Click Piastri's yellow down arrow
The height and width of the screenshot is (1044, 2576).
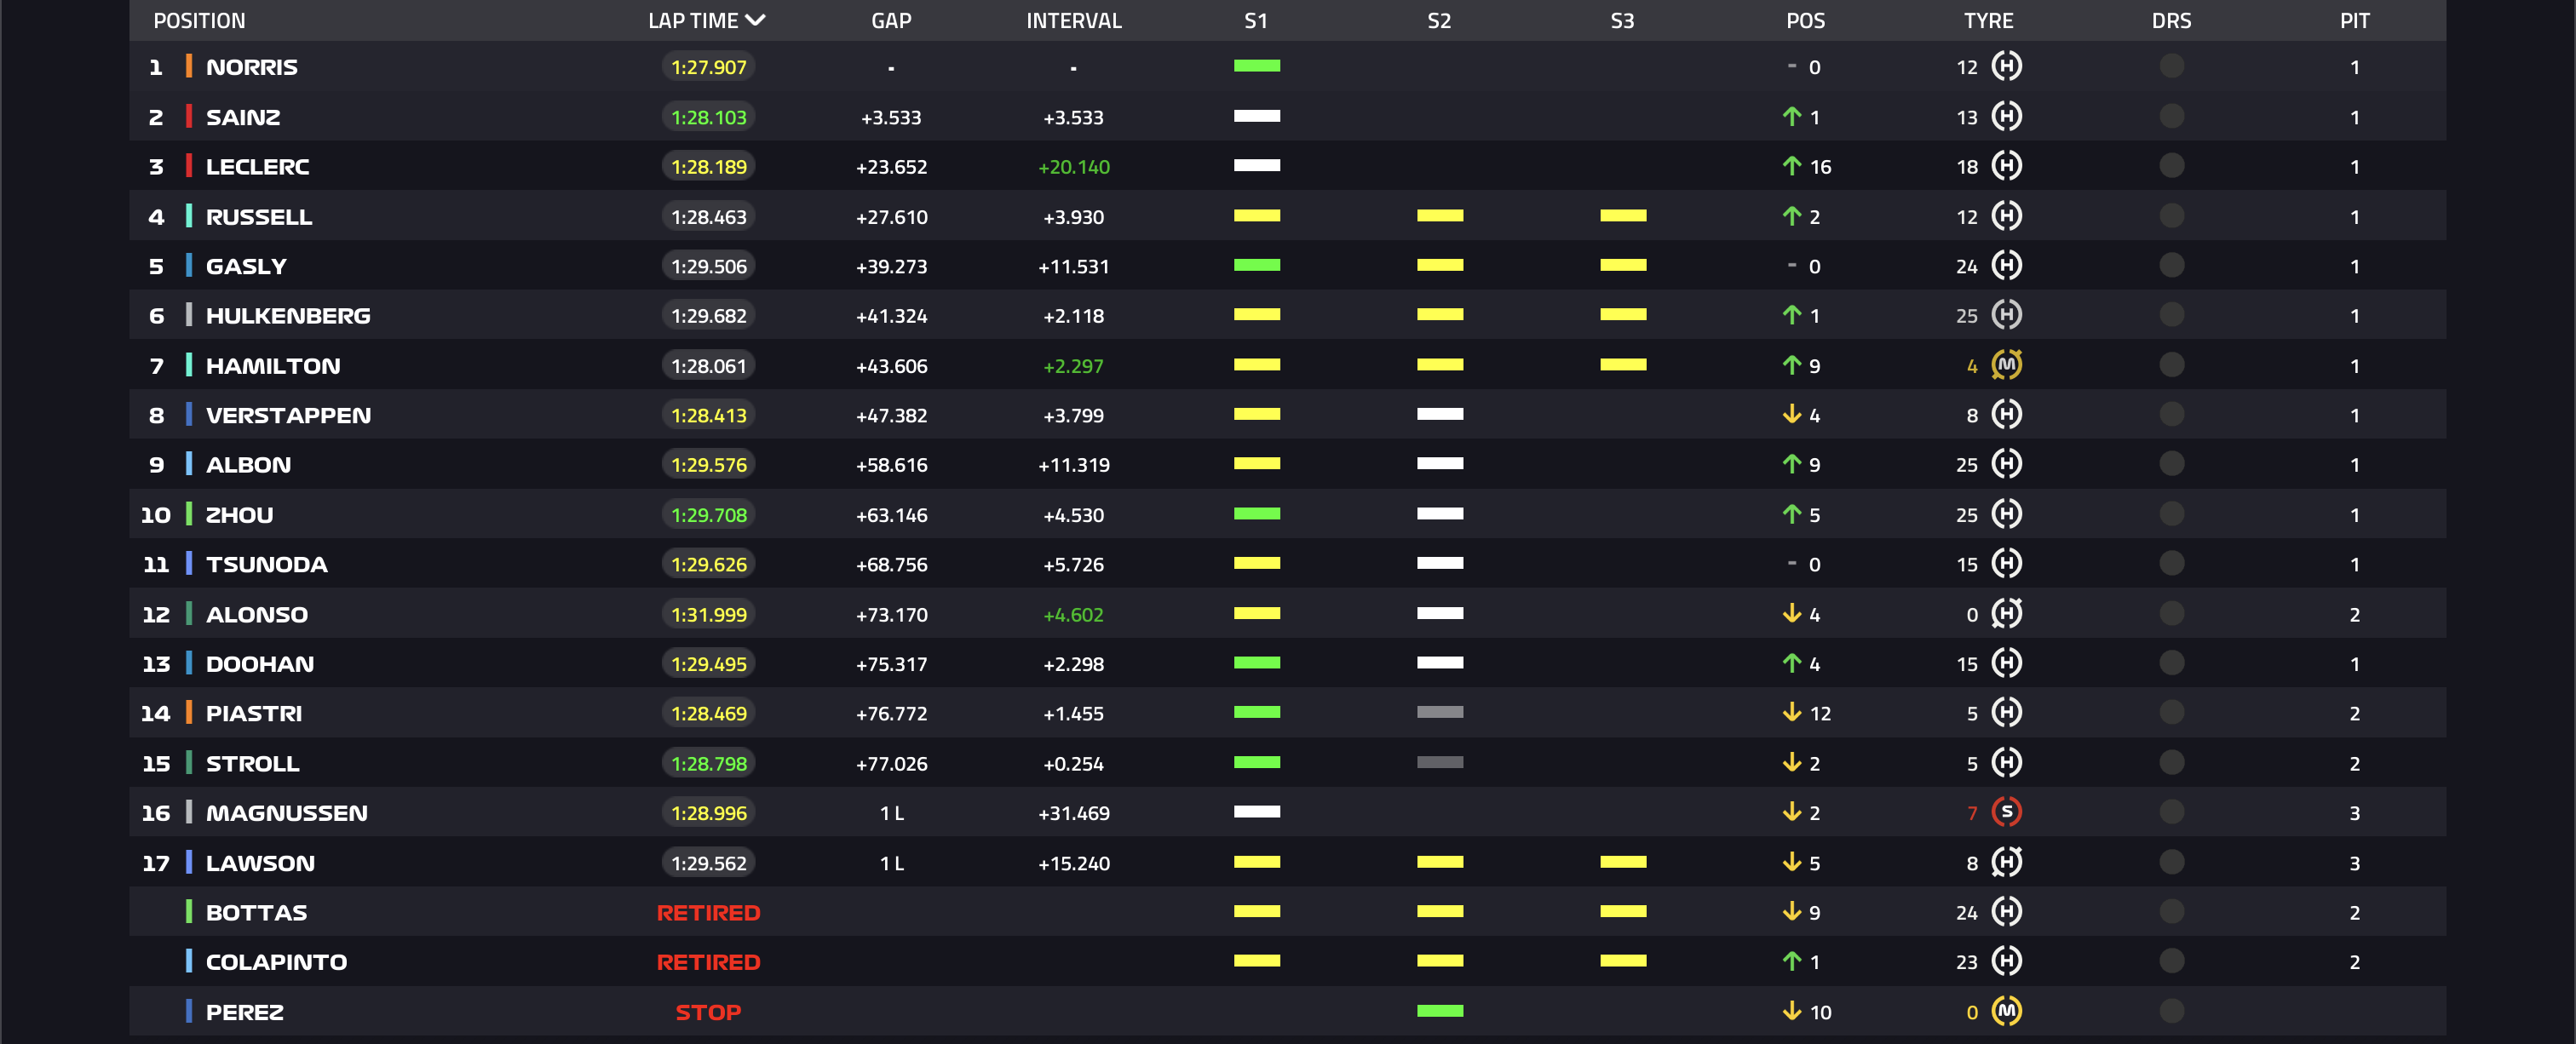point(1791,712)
